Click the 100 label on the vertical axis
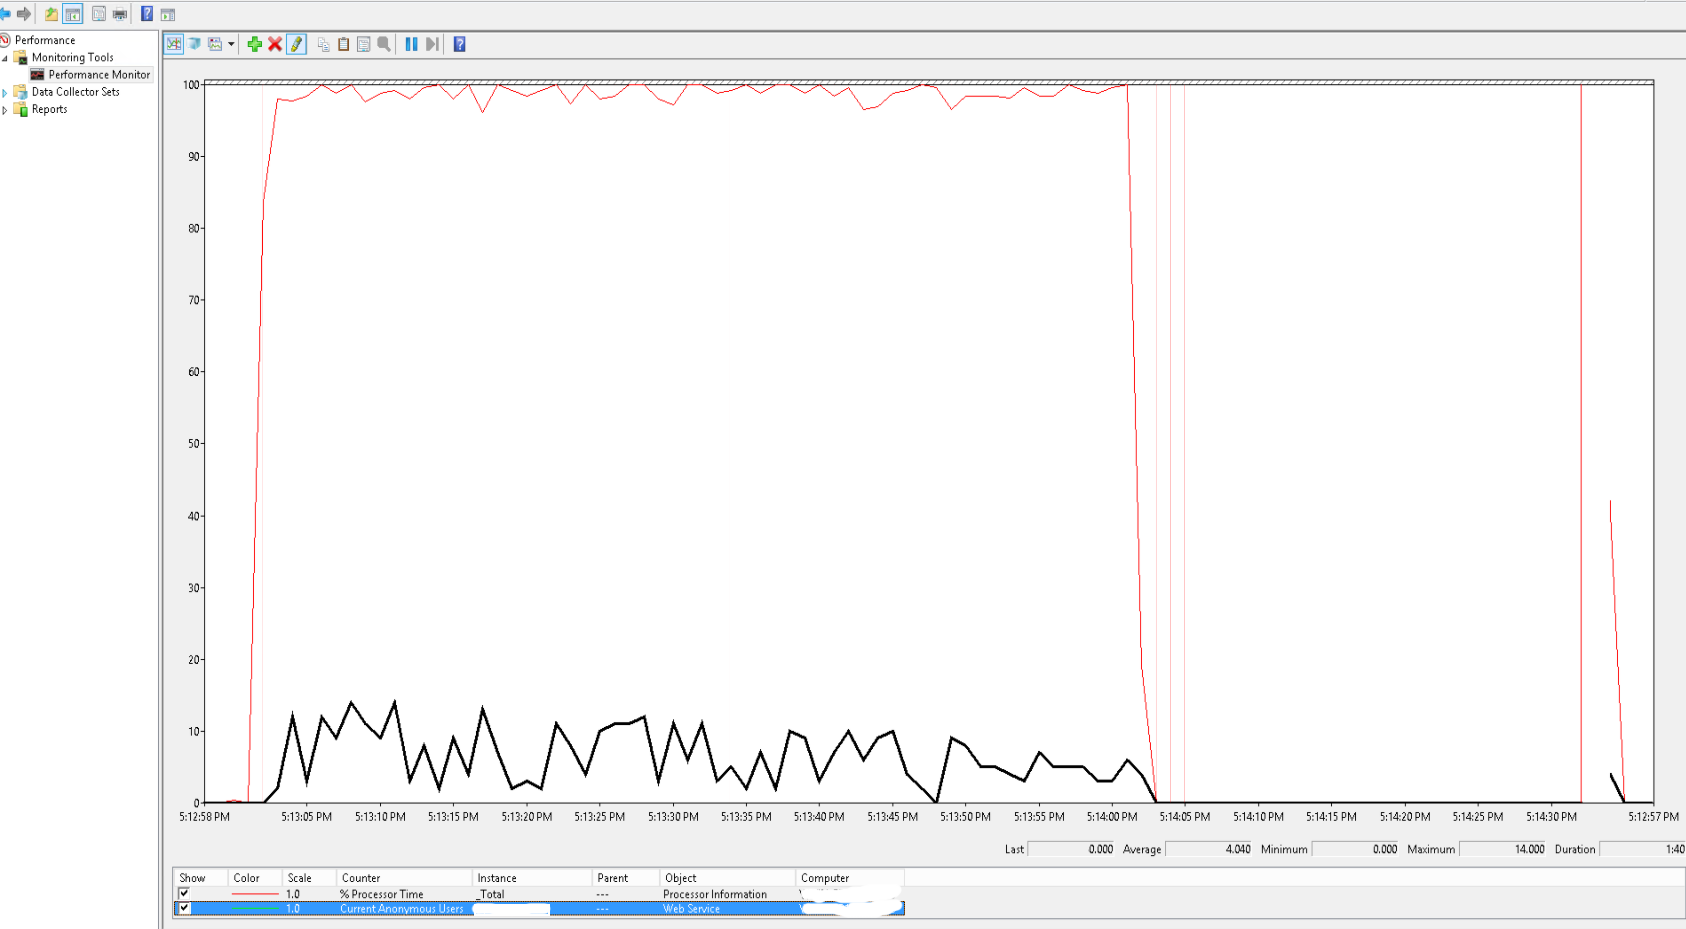The width and height of the screenshot is (1686, 929). point(191,85)
